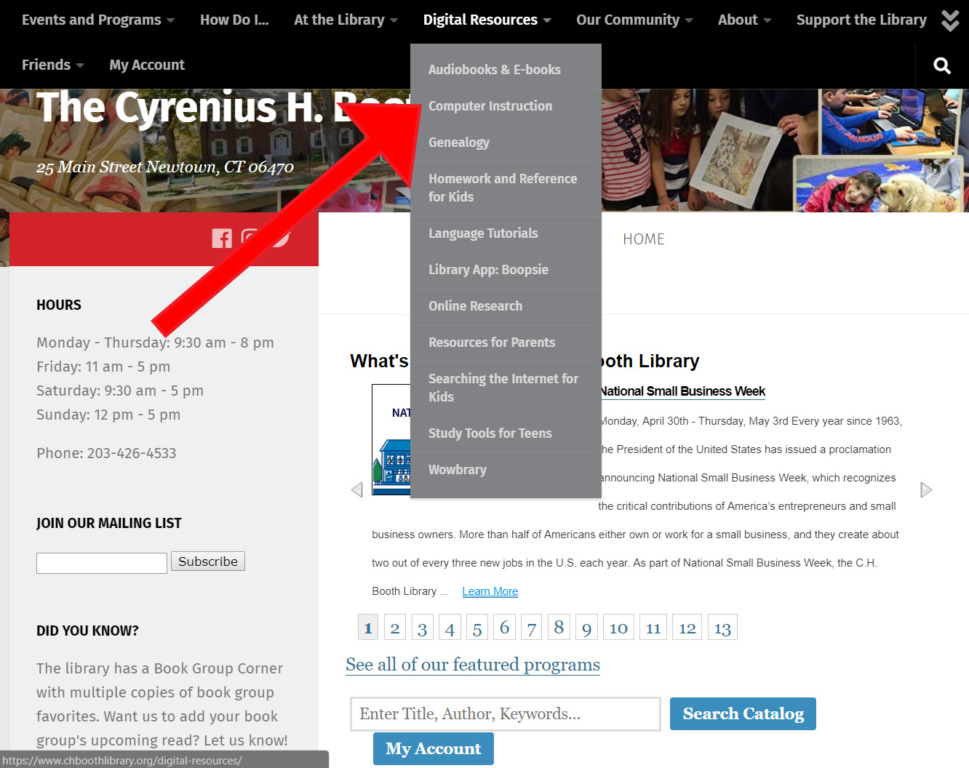Jump to featured slide 12
This screenshot has height=768, width=969.
point(687,628)
